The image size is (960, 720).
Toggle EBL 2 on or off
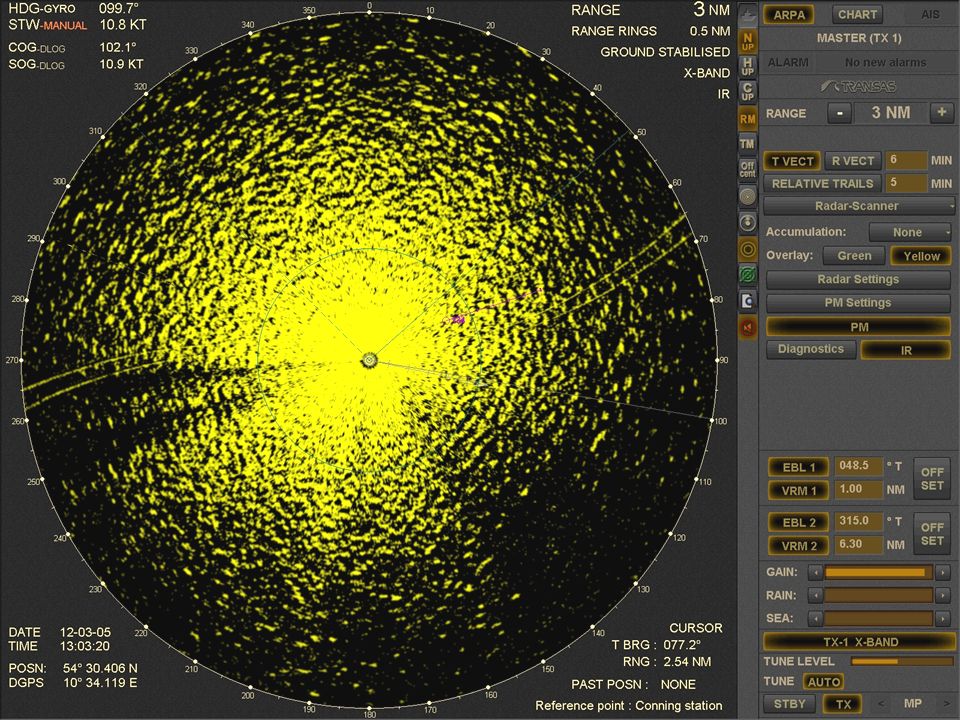799,522
